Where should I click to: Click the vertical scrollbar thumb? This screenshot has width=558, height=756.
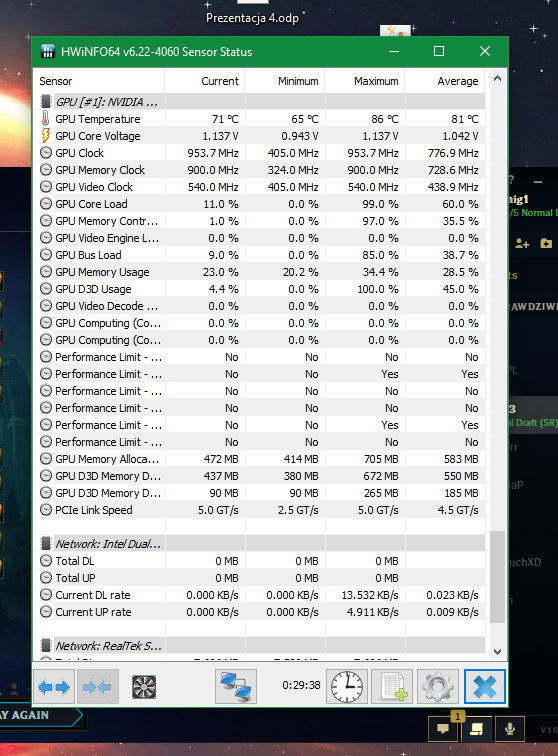coord(498,577)
